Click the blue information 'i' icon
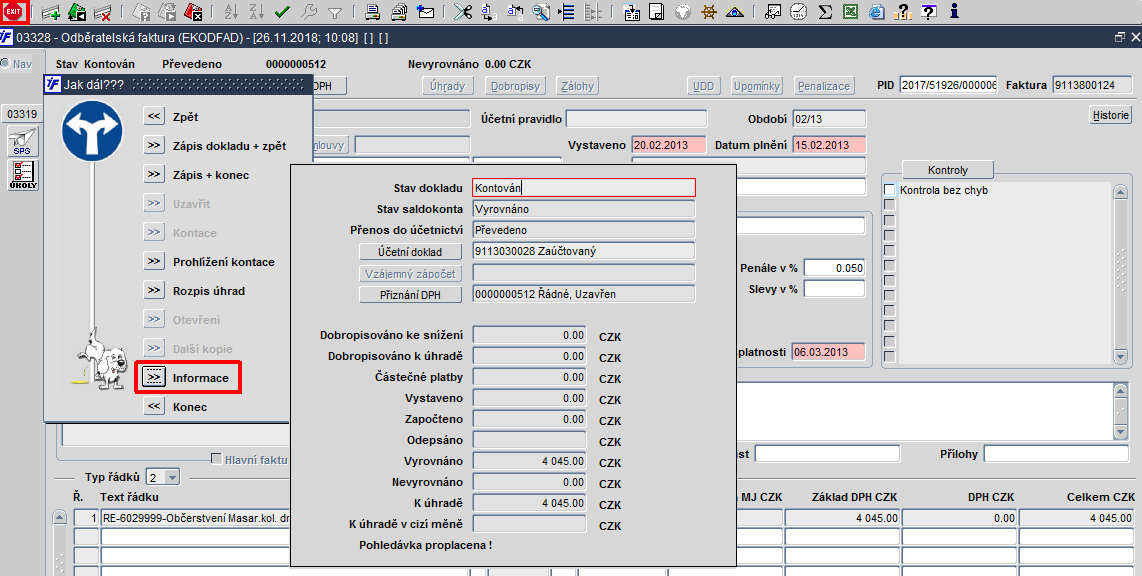This screenshot has height=576, width=1142. (x=954, y=12)
